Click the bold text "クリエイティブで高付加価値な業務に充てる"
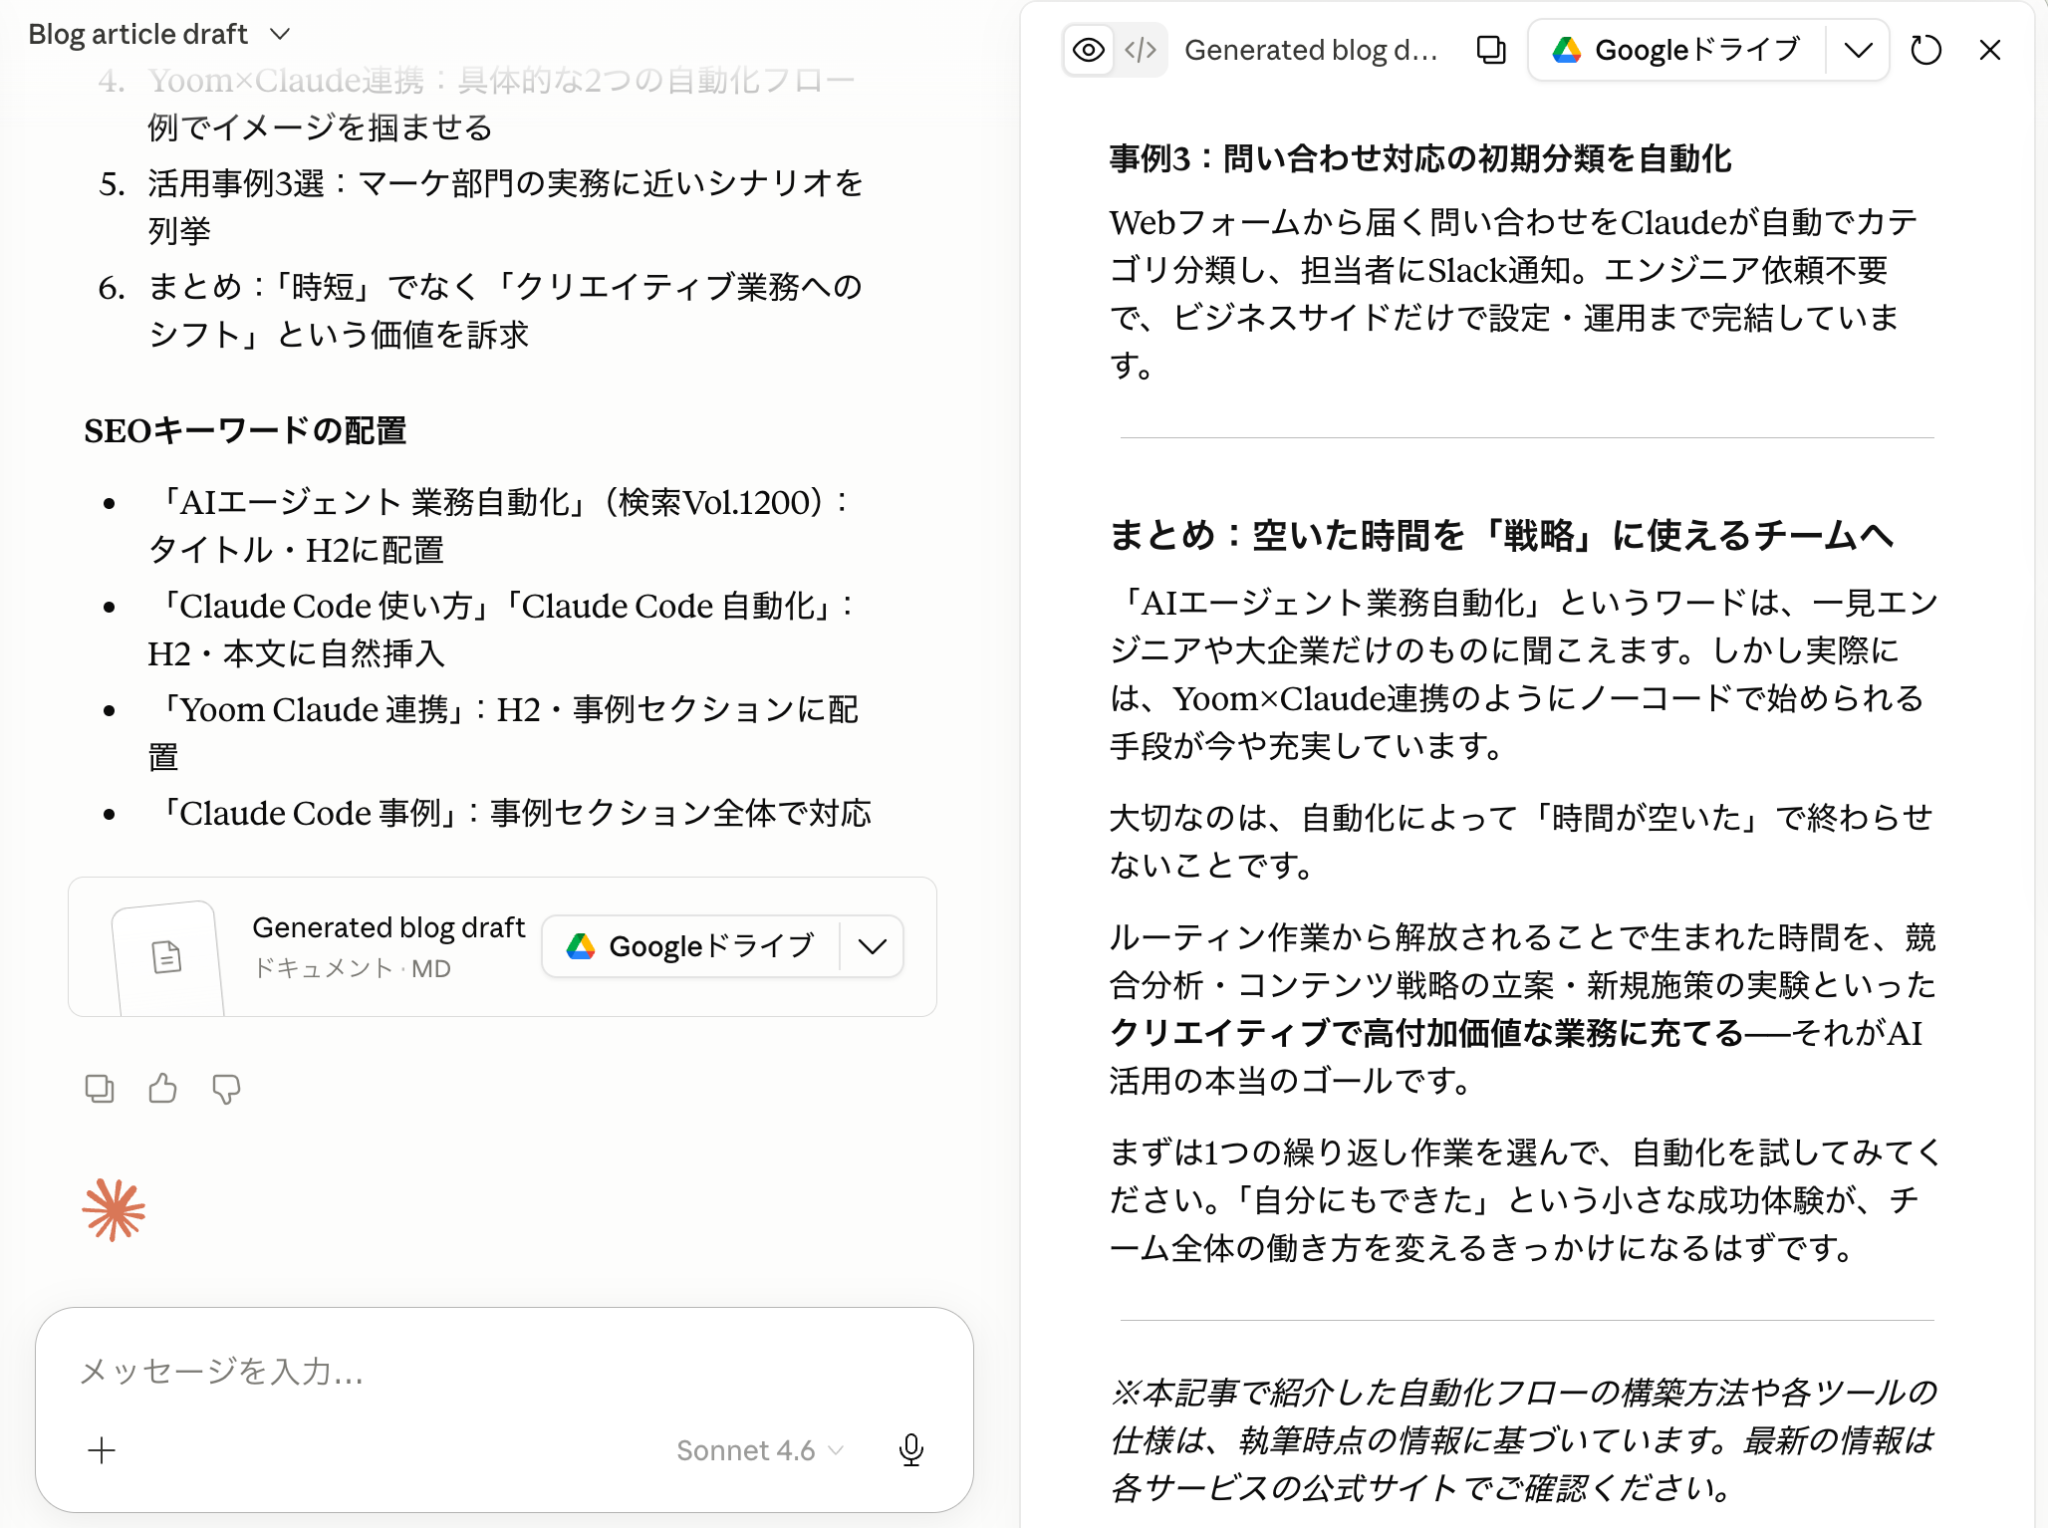Screen dimensions: 2048x1528 click(1426, 1033)
